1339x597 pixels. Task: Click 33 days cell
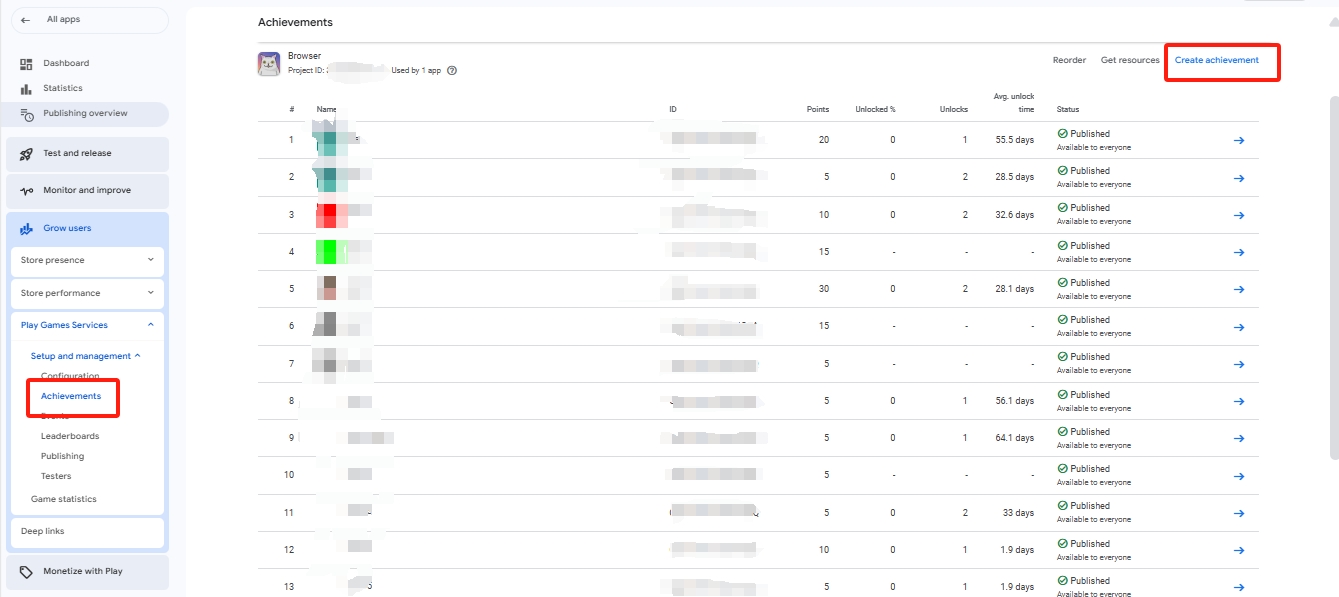pyautogui.click(x=1019, y=513)
